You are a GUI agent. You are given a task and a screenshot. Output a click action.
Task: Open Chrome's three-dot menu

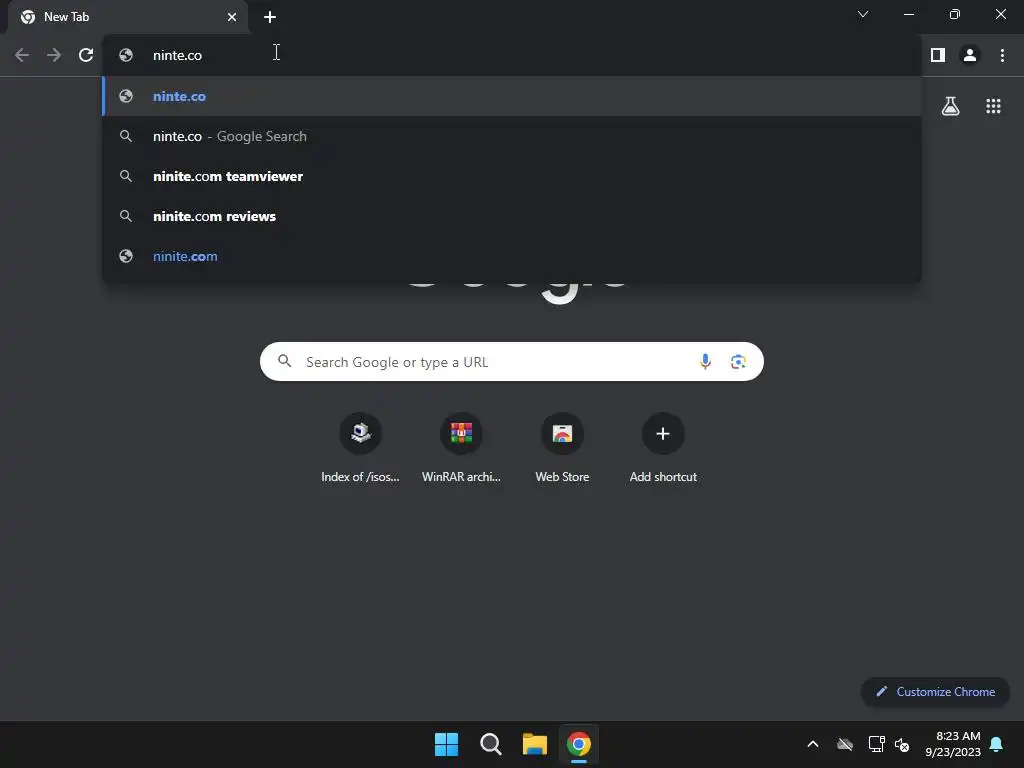[x=1002, y=56]
